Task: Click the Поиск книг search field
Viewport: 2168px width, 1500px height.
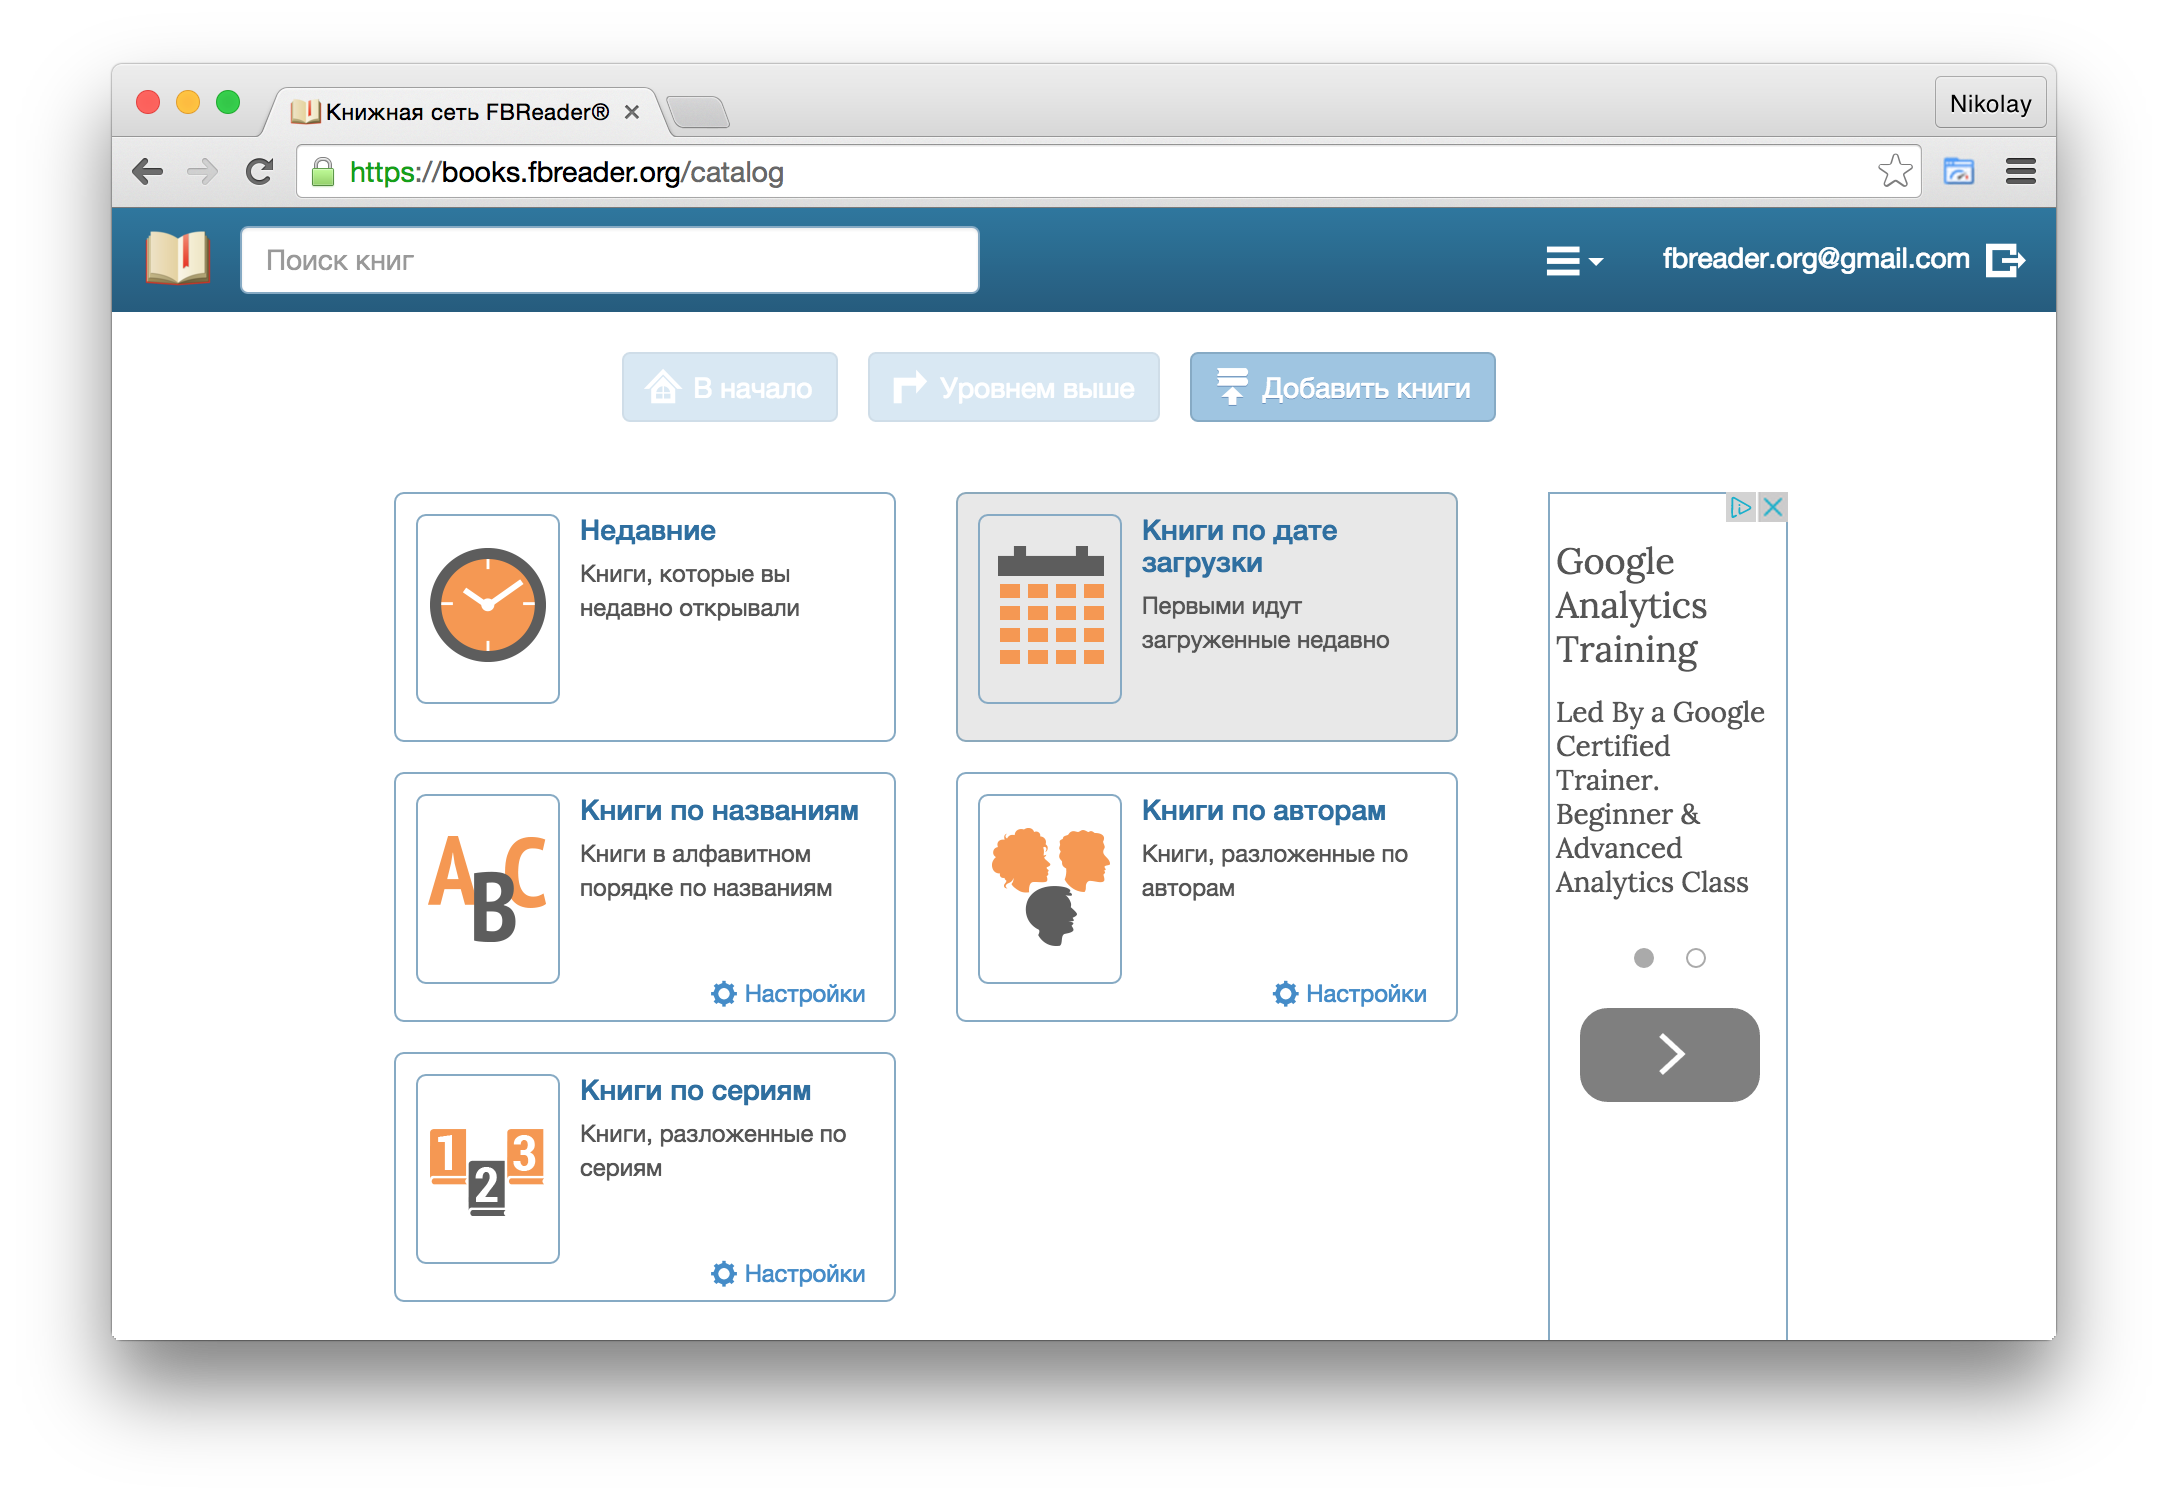Action: [x=609, y=260]
